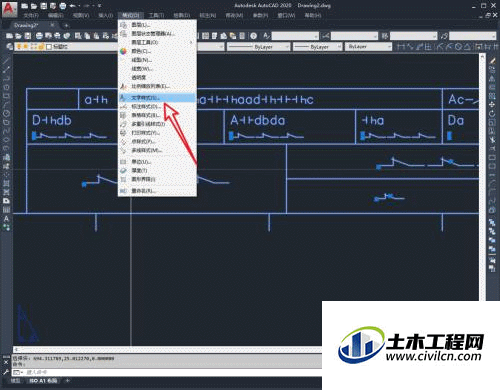500x390 pixels.
Task: Open the text style name dropdown
Action: pyautogui.click(x=295, y=36)
